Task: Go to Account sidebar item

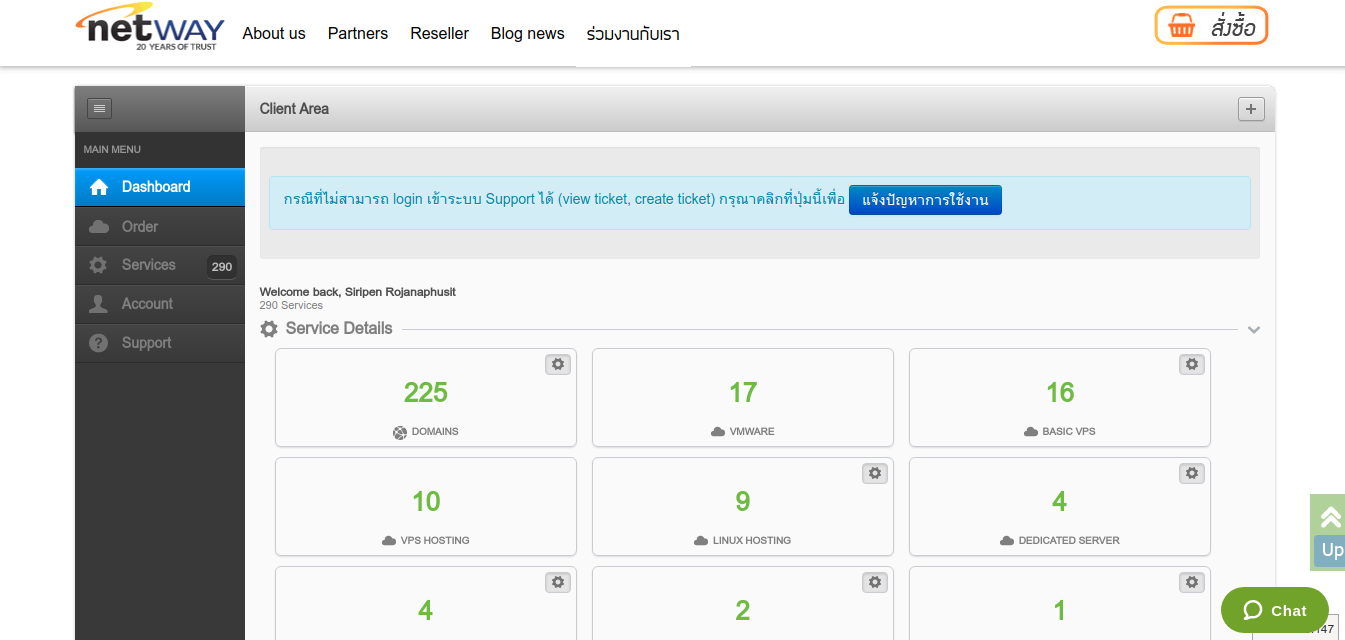Action: 147,304
